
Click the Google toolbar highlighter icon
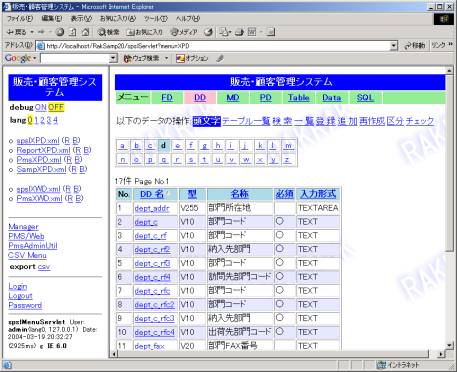[220, 58]
